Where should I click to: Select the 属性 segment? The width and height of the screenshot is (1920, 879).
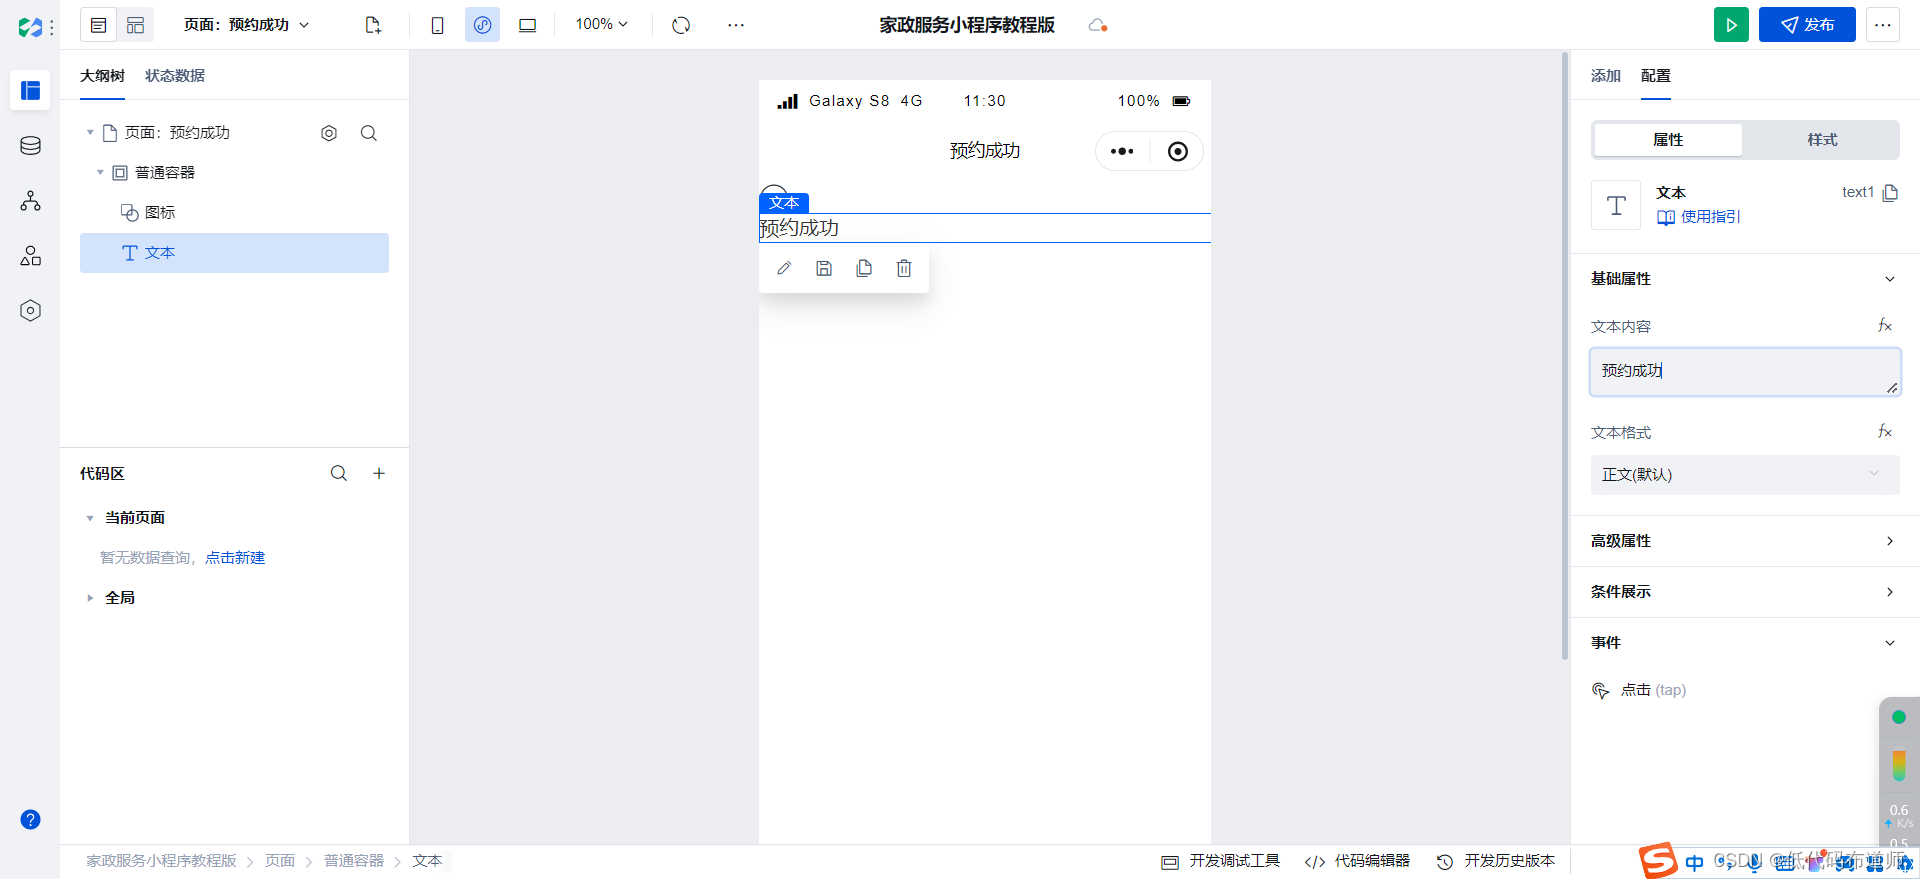tap(1668, 140)
